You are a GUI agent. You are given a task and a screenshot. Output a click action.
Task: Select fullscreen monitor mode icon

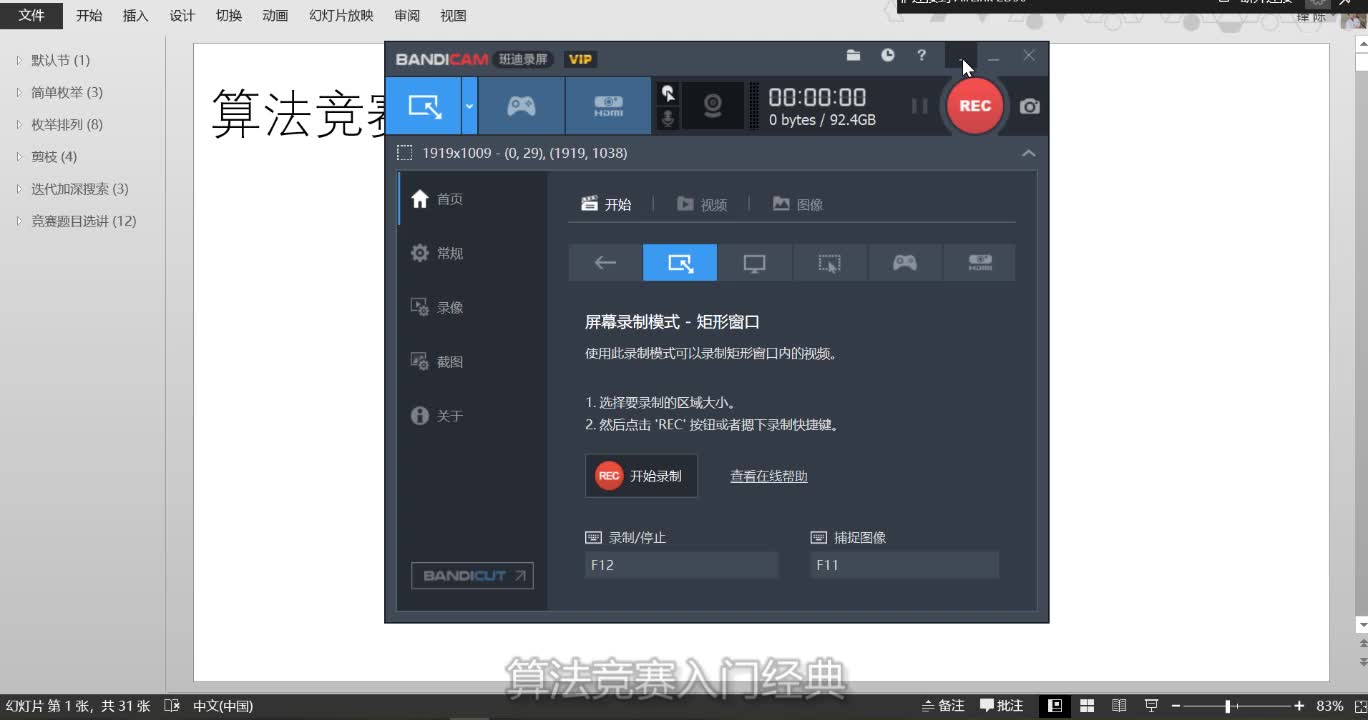point(755,263)
